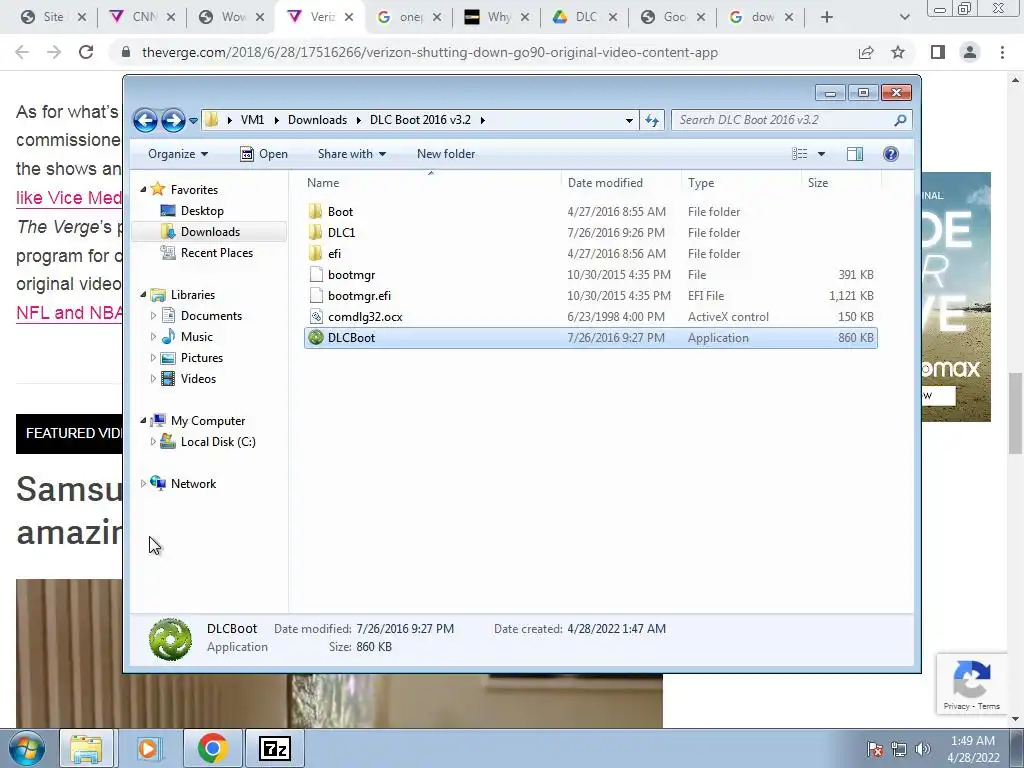This screenshot has height=768, width=1024.
Task: Open Chrome from the taskbar
Action: [x=212, y=748]
